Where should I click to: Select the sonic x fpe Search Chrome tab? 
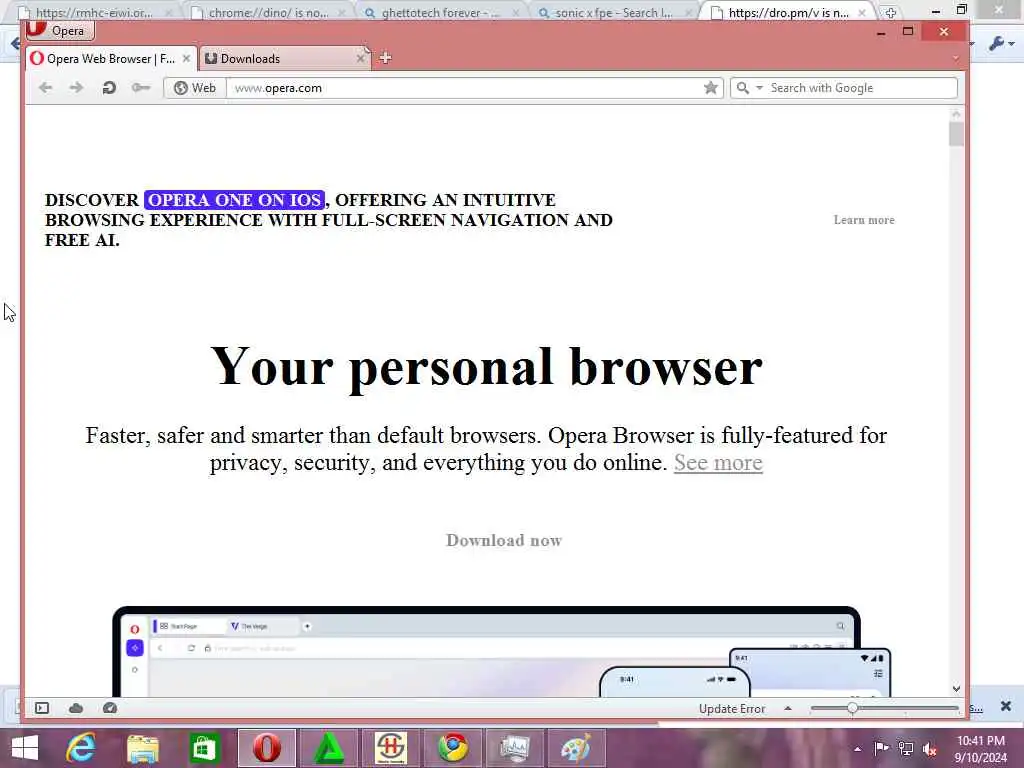[613, 12]
